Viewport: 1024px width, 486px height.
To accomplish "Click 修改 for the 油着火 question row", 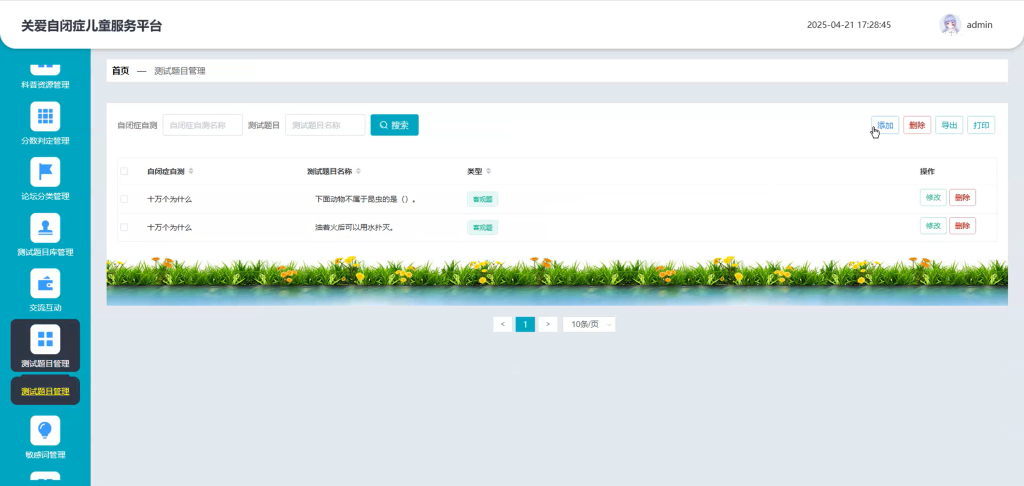I will 933,225.
